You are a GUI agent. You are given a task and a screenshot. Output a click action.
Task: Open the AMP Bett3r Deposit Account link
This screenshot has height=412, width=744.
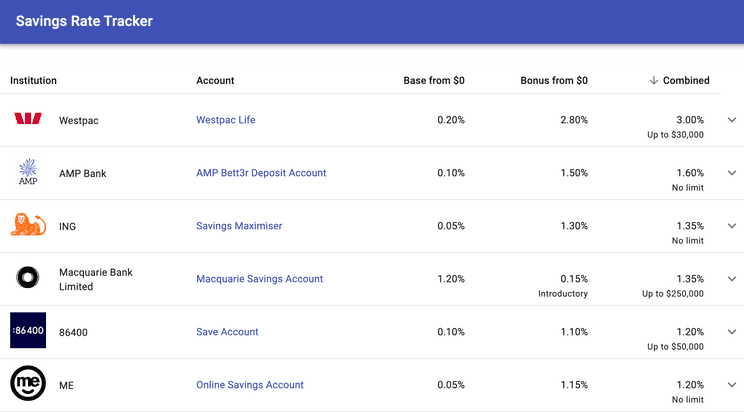tap(261, 173)
